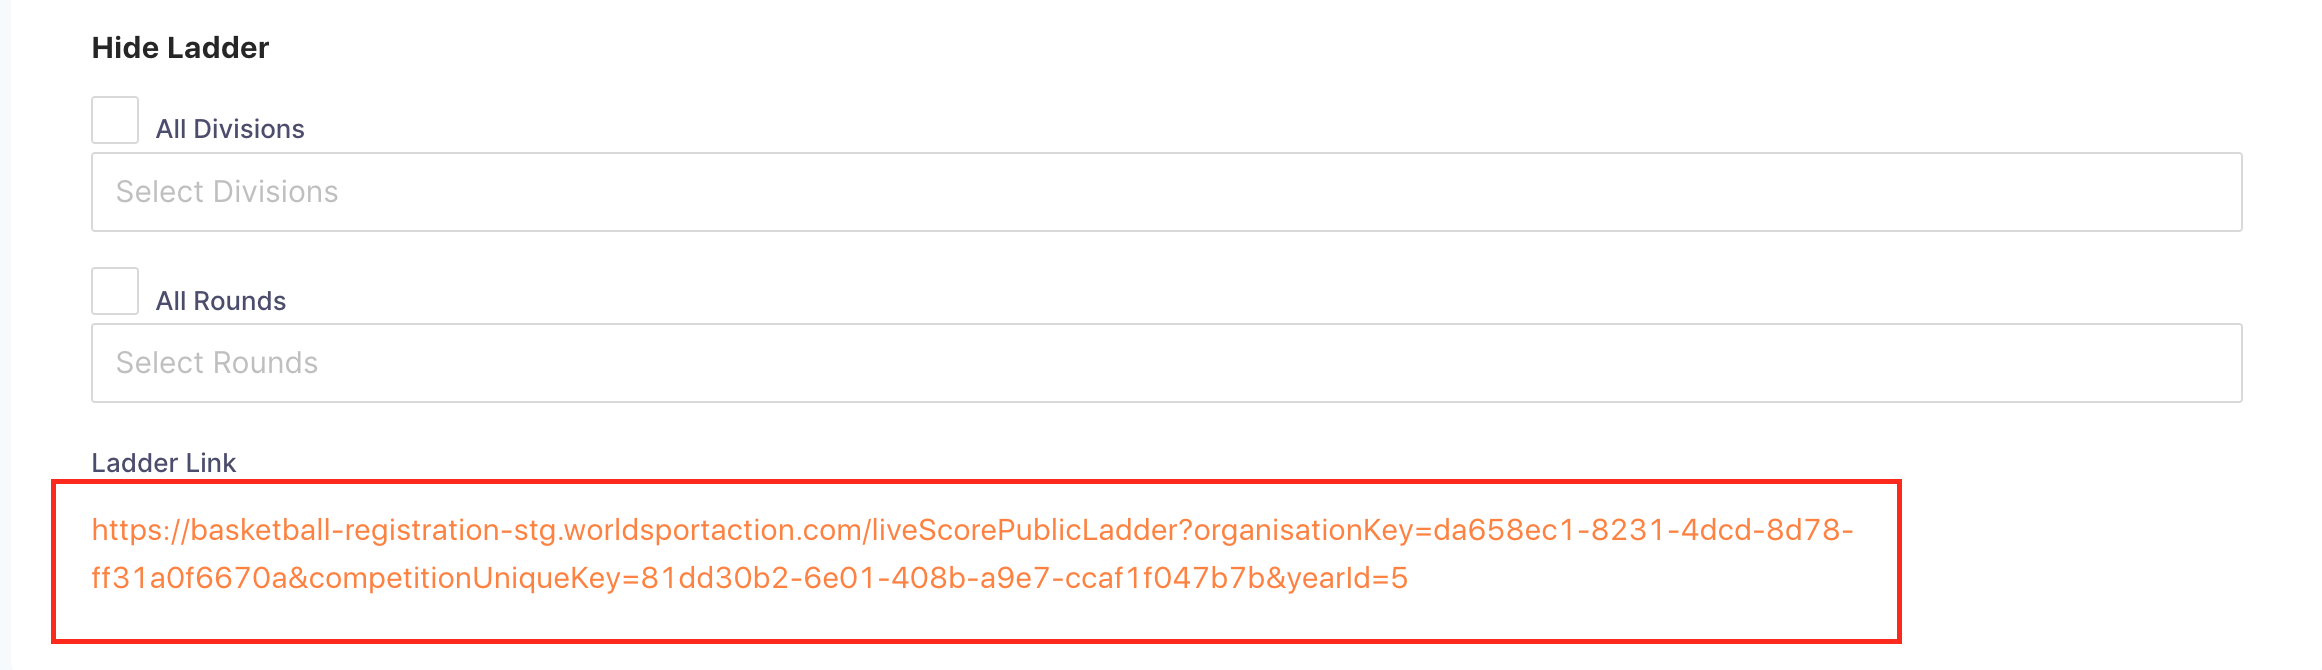
Task: Click the Select Rounds placeholder text
Action: 217,363
